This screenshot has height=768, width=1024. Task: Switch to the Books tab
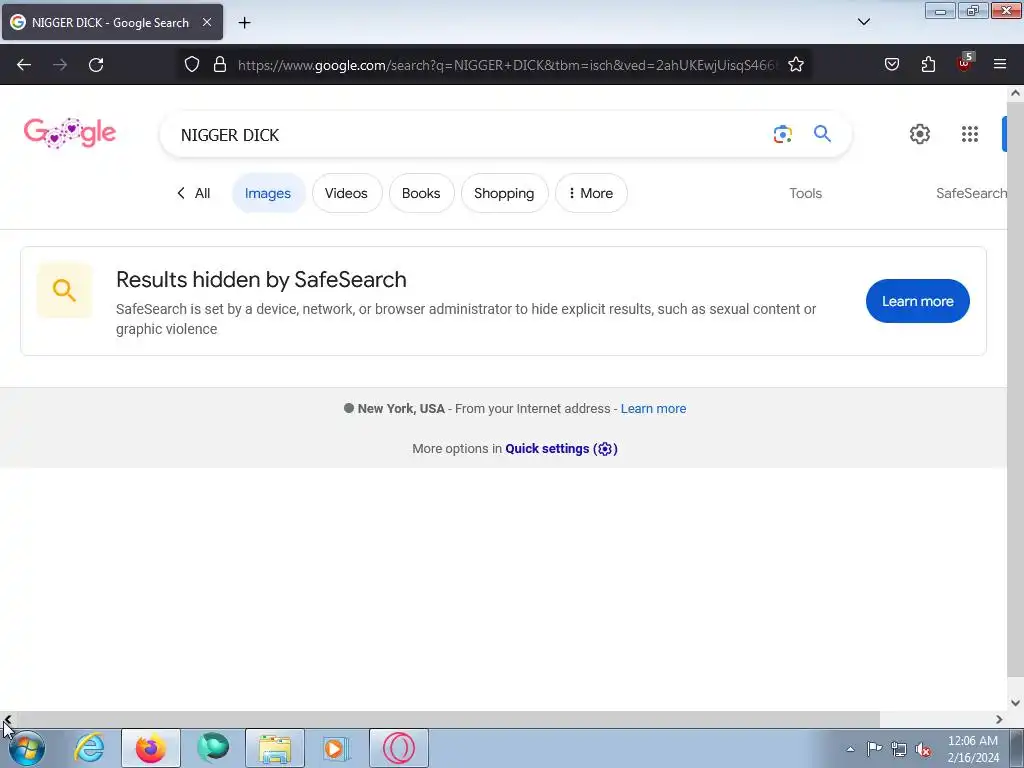(421, 193)
